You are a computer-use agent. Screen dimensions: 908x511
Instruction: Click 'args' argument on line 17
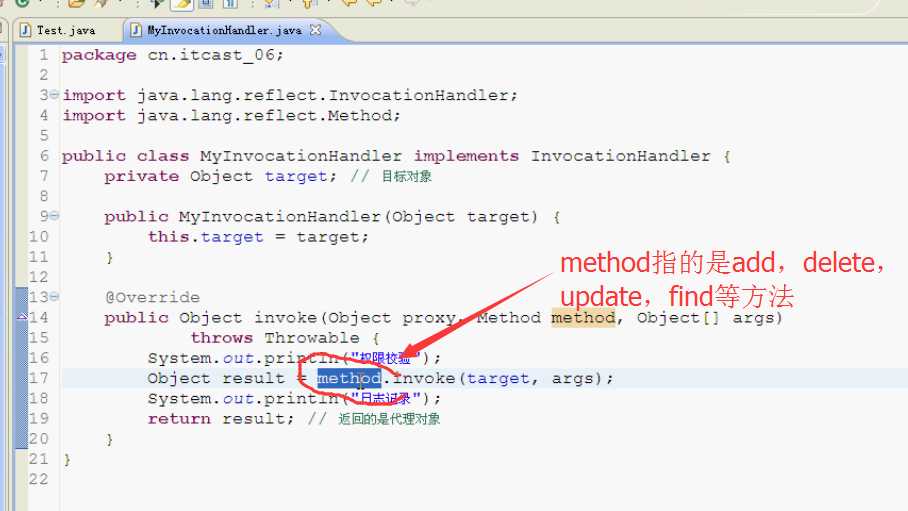572,378
